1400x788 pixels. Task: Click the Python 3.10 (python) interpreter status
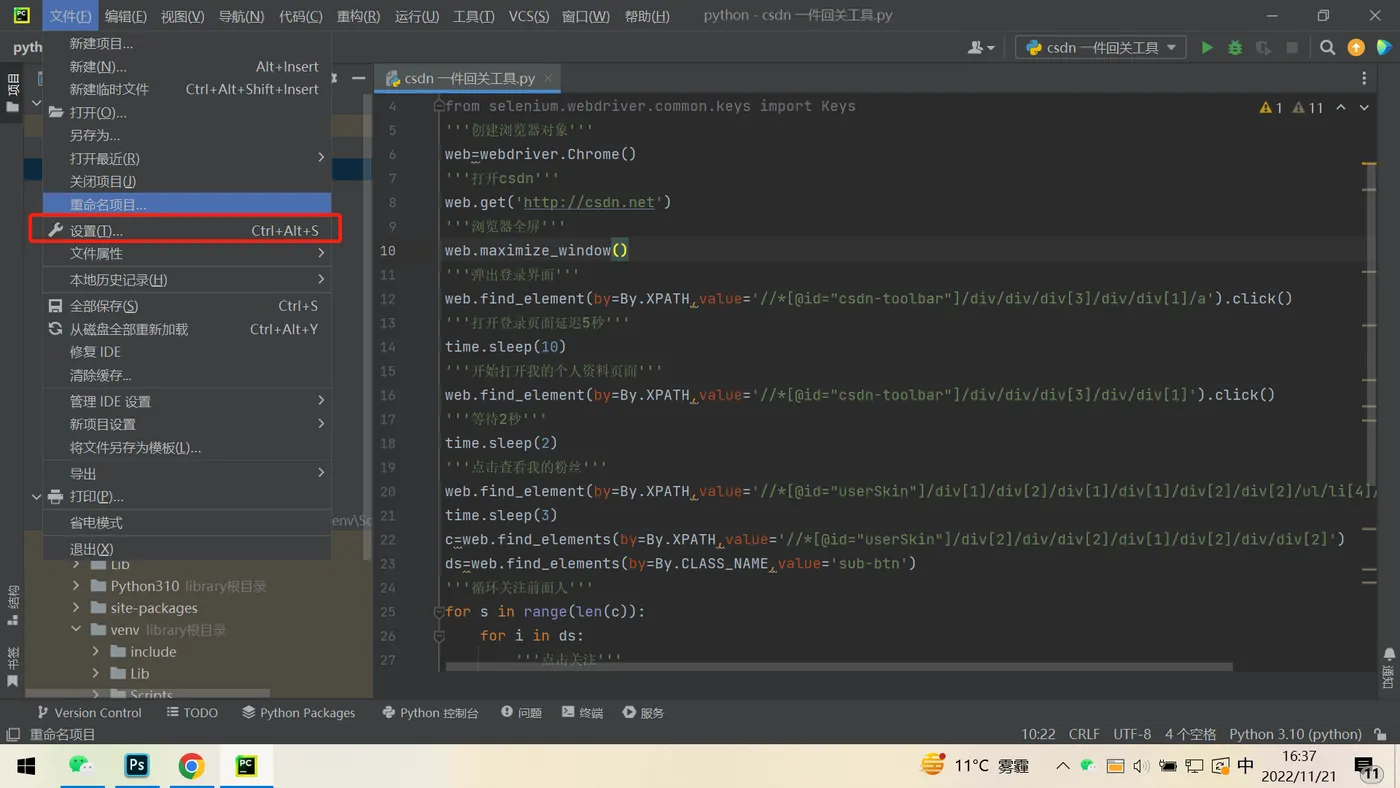pyautogui.click(x=1295, y=734)
